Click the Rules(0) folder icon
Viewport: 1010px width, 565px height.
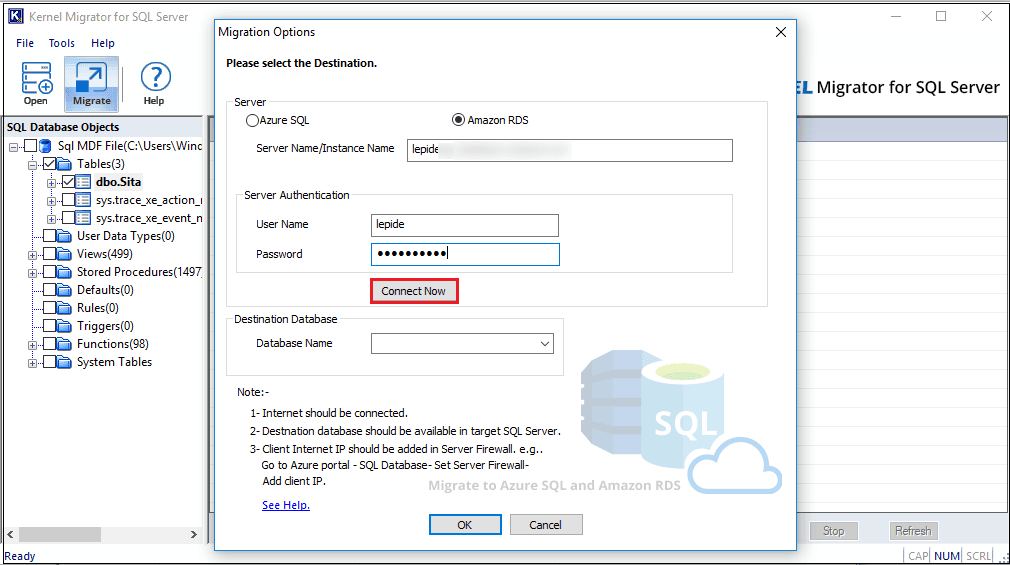click(x=64, y=309)
